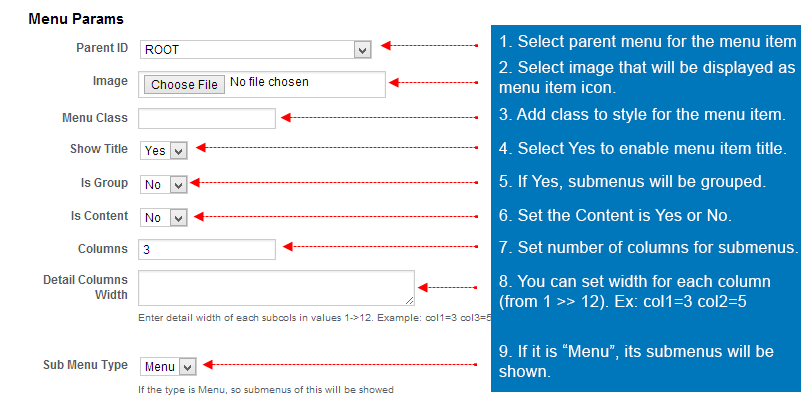Open the Is Content No dropdown

[x=163, y=217]
